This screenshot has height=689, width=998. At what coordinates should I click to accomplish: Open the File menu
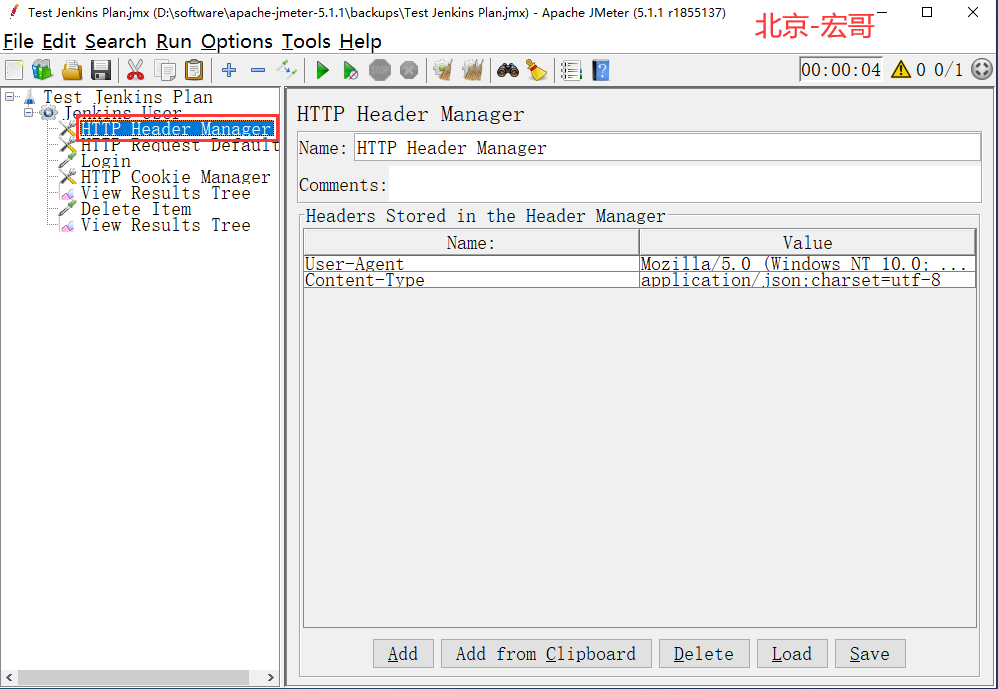coord(18,41)
